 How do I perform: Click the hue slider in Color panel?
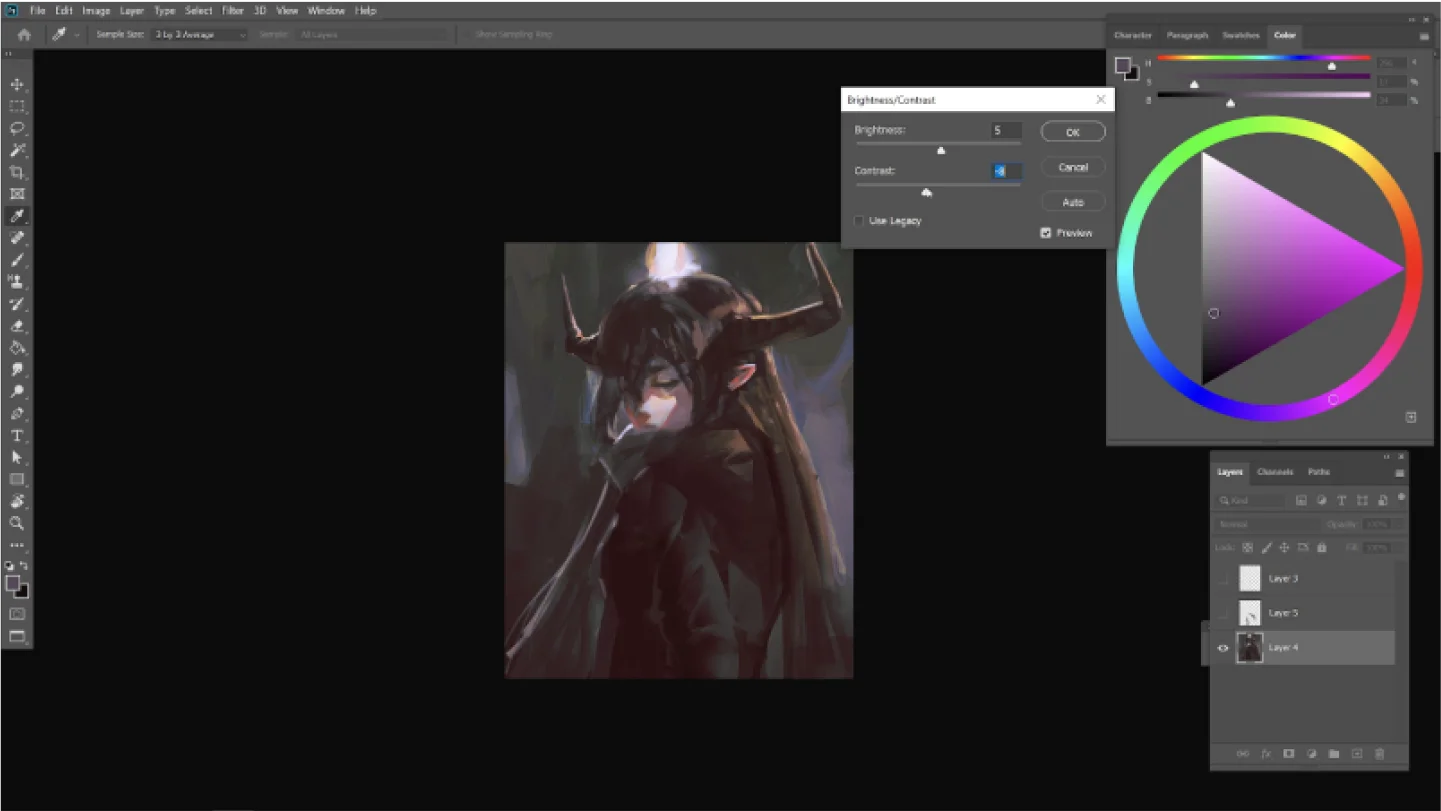pyautogui.click(x=1264, y=58)
